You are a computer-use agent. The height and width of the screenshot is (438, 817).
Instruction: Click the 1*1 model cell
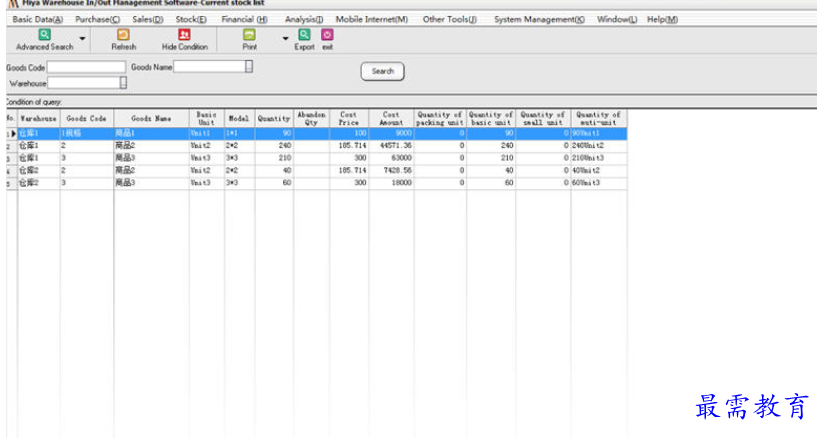coord(239,133)
